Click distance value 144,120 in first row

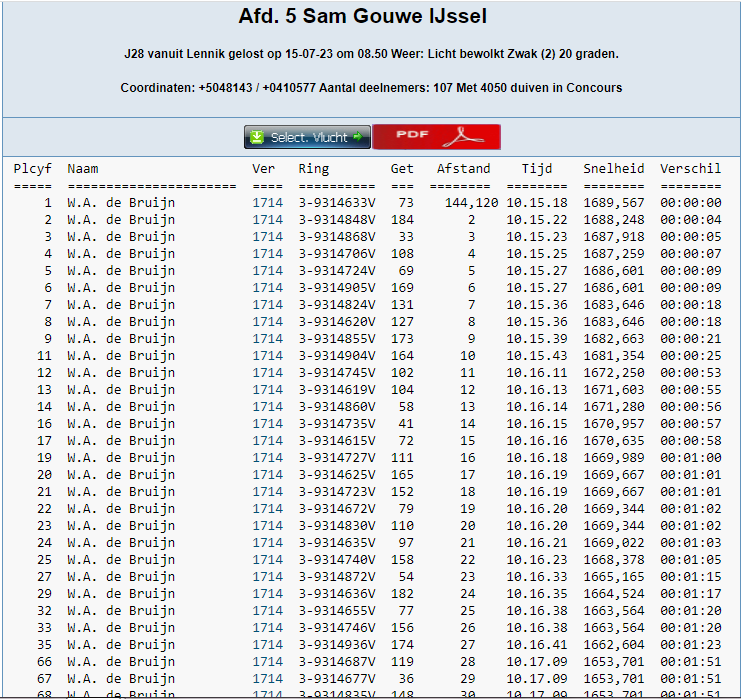point(472,203)
